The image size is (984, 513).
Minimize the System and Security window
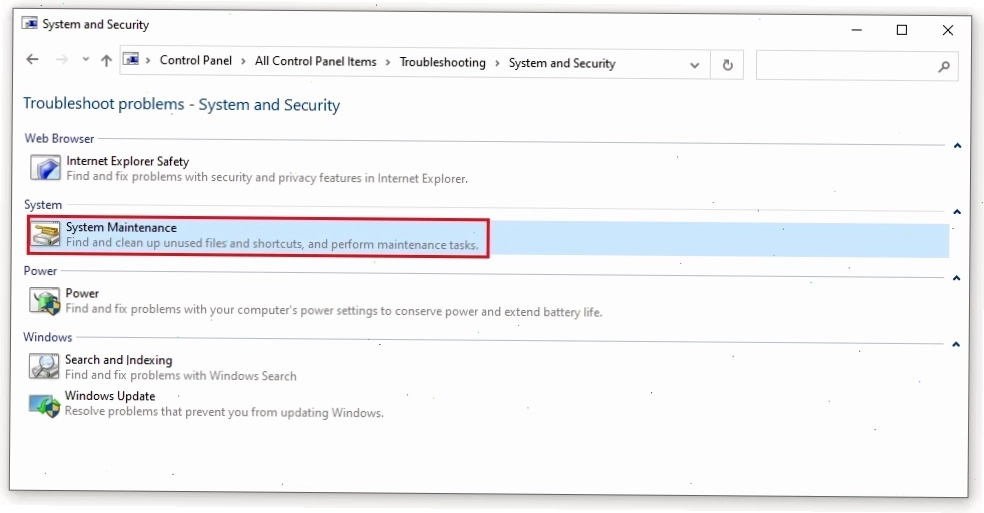tap(857, 30)
